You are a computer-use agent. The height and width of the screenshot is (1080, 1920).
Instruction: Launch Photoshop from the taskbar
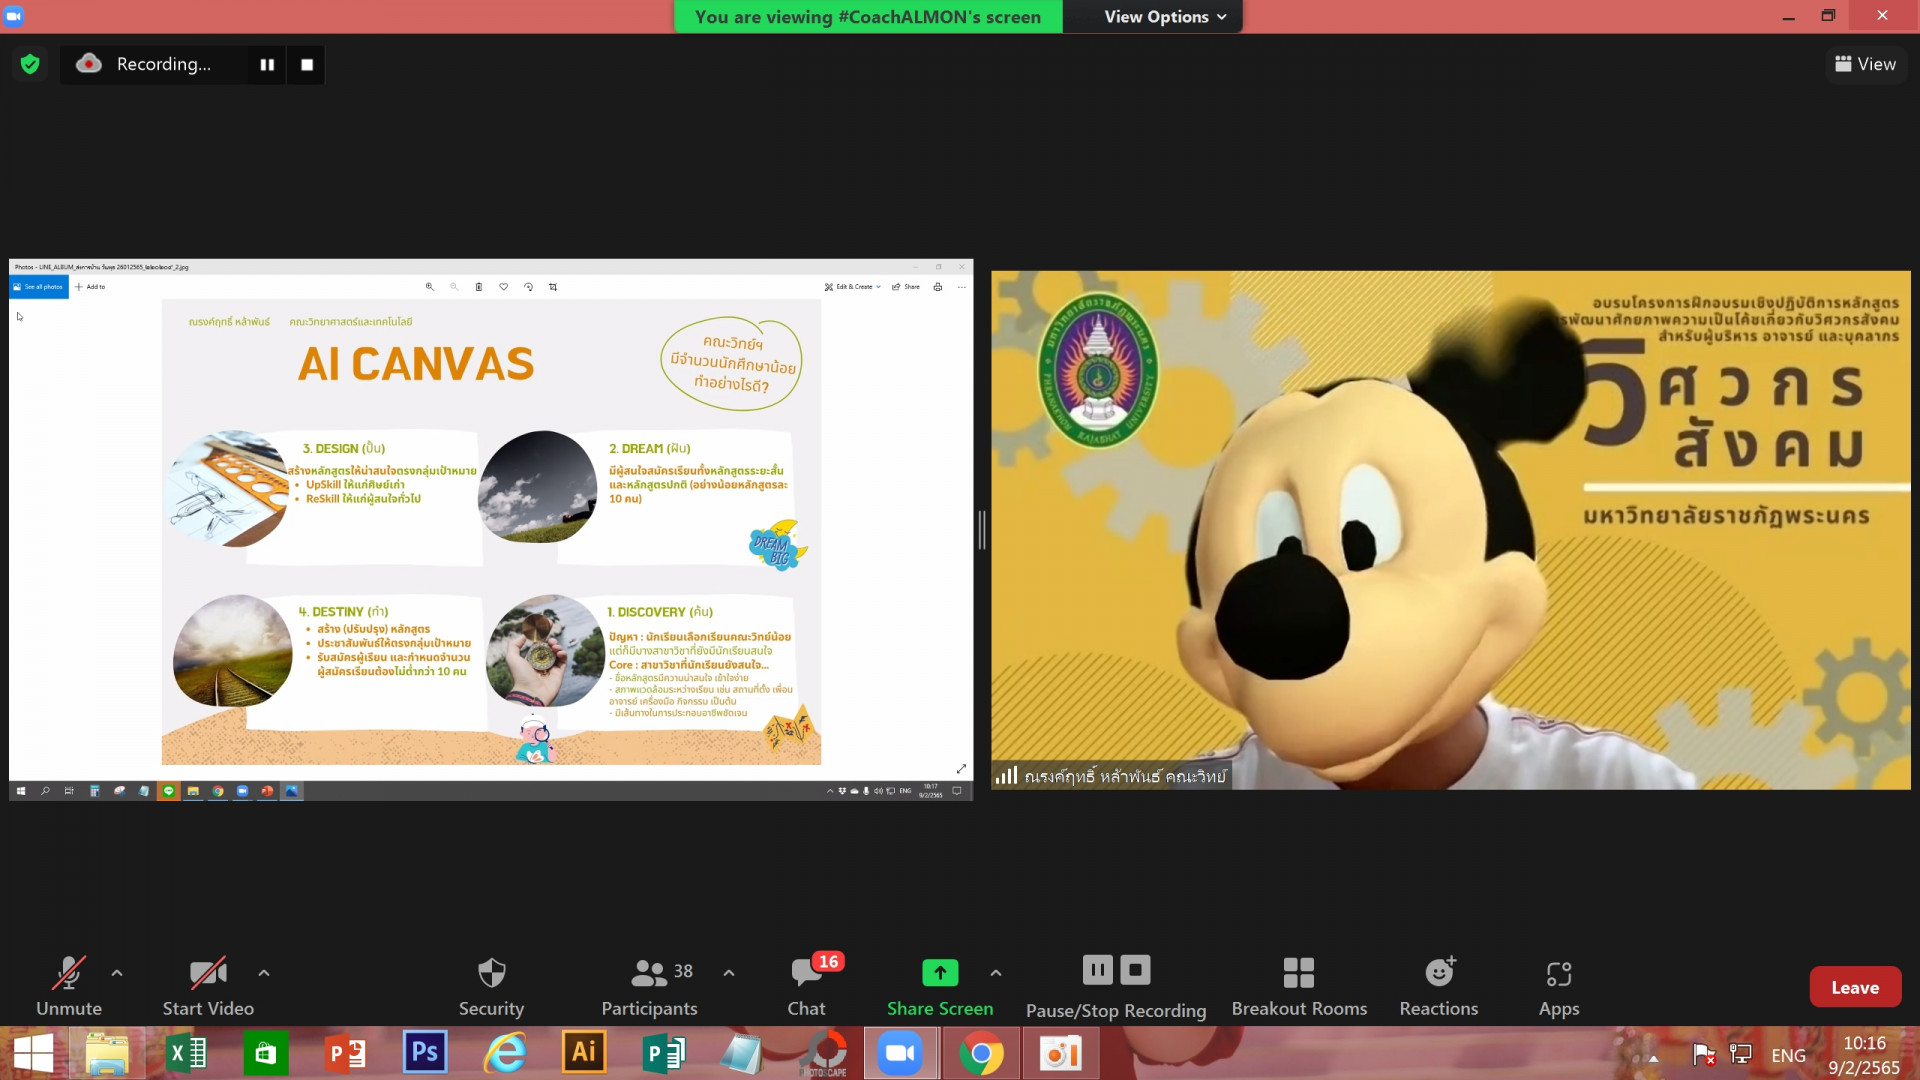point(425,1053)
